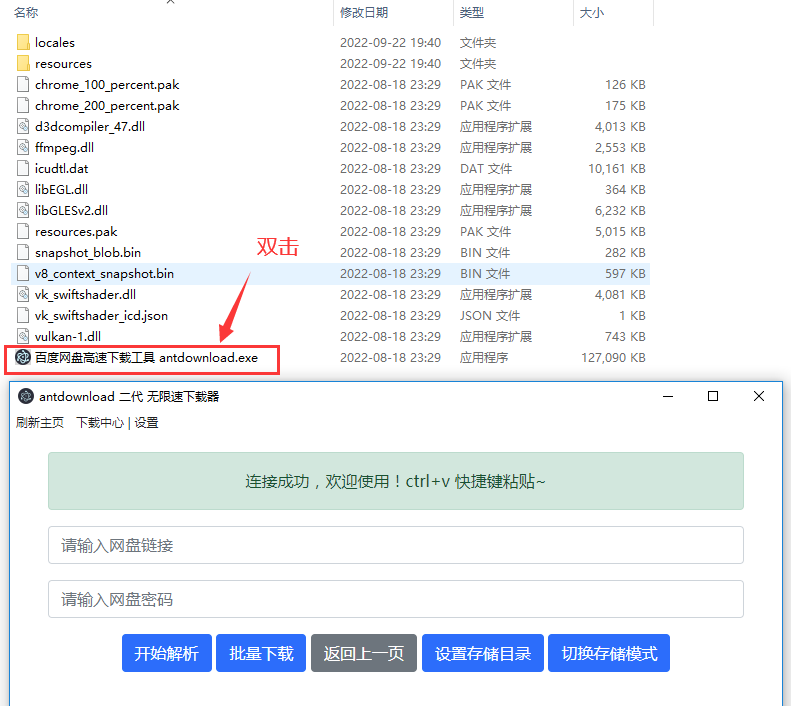Minimize the antdownload window
Image resolution: width=791 pixels, height=706 pixels.
coord(668,396)
